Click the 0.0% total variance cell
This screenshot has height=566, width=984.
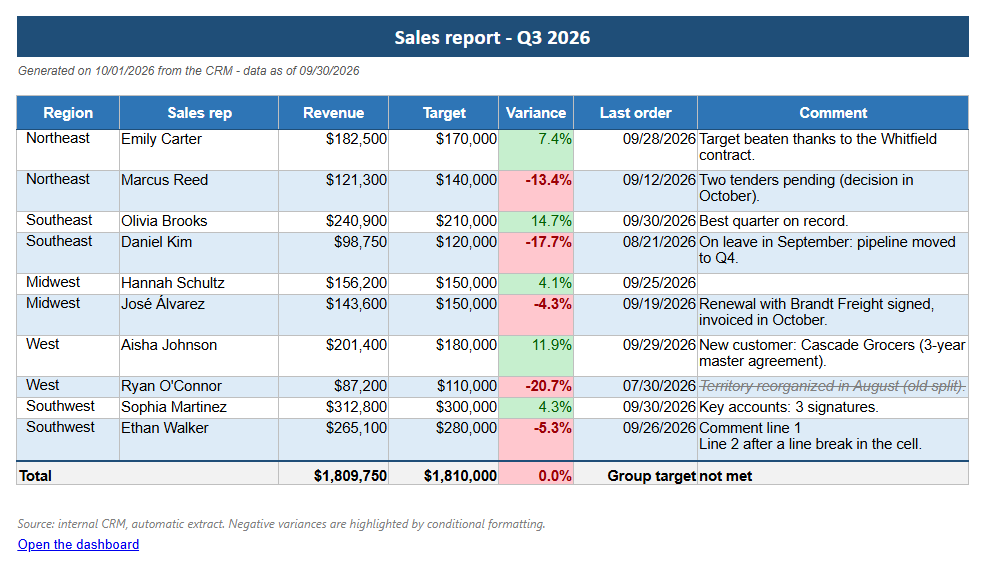tap(536, 473)
